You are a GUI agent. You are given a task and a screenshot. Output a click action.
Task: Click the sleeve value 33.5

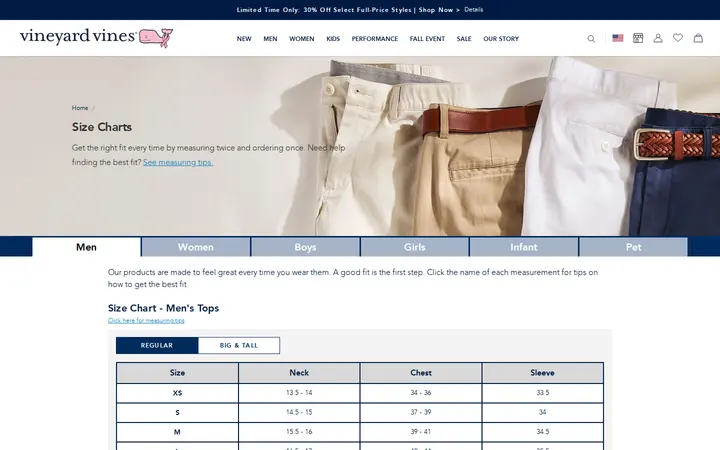tap(542, 393)
